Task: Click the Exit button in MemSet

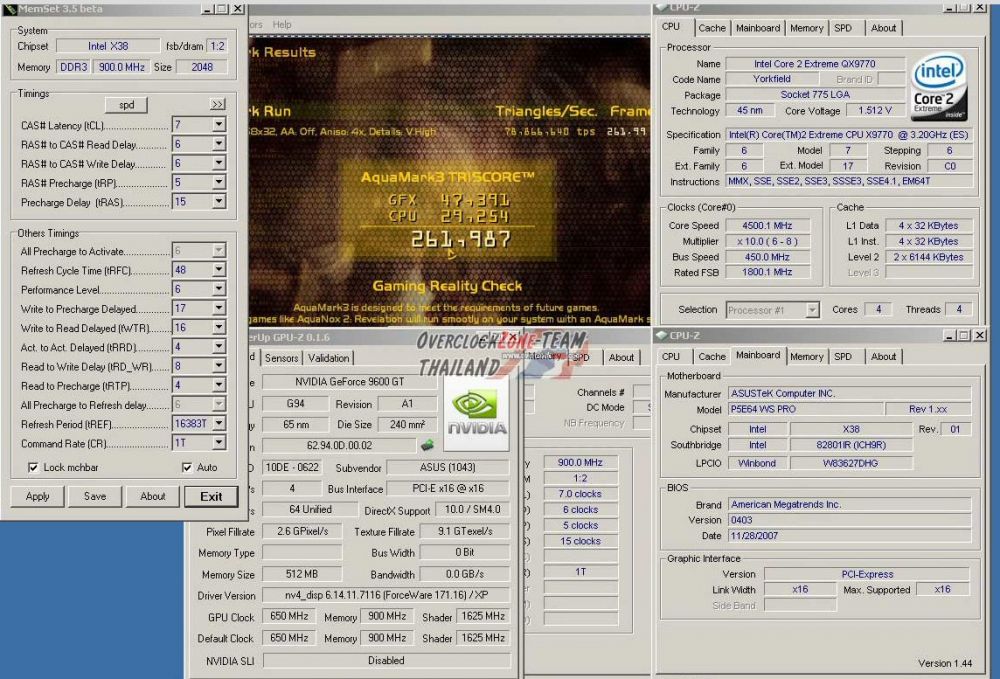Action: [x=211, y=496]
